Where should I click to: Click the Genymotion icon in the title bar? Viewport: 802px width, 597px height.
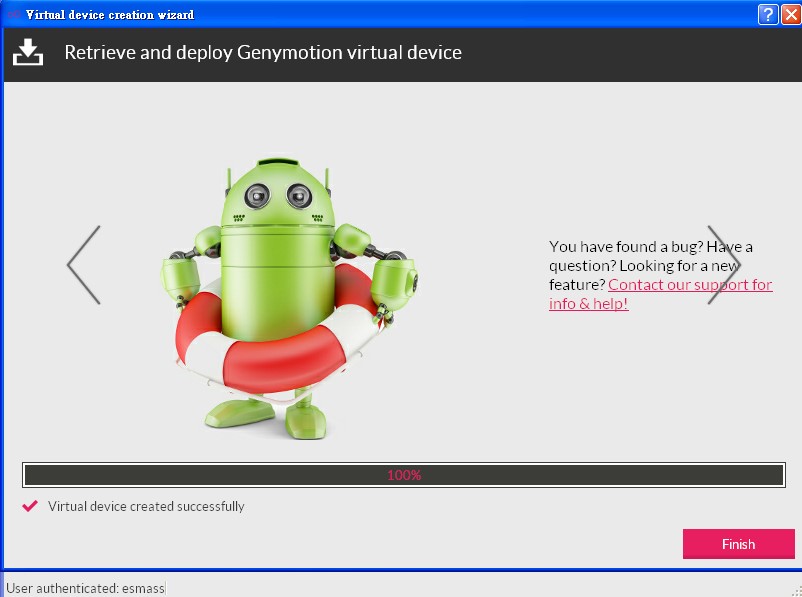tap(13, 14)
